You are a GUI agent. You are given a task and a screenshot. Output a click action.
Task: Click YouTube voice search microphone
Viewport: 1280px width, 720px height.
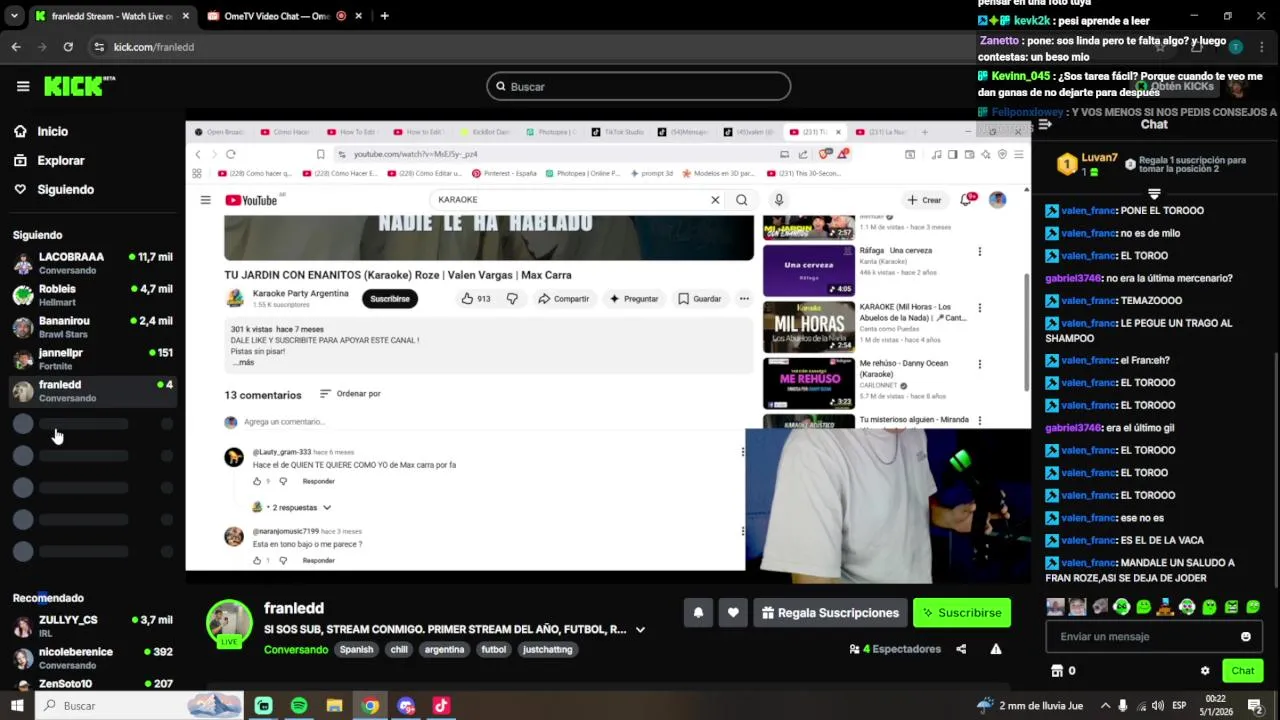[x=779, y=200]
